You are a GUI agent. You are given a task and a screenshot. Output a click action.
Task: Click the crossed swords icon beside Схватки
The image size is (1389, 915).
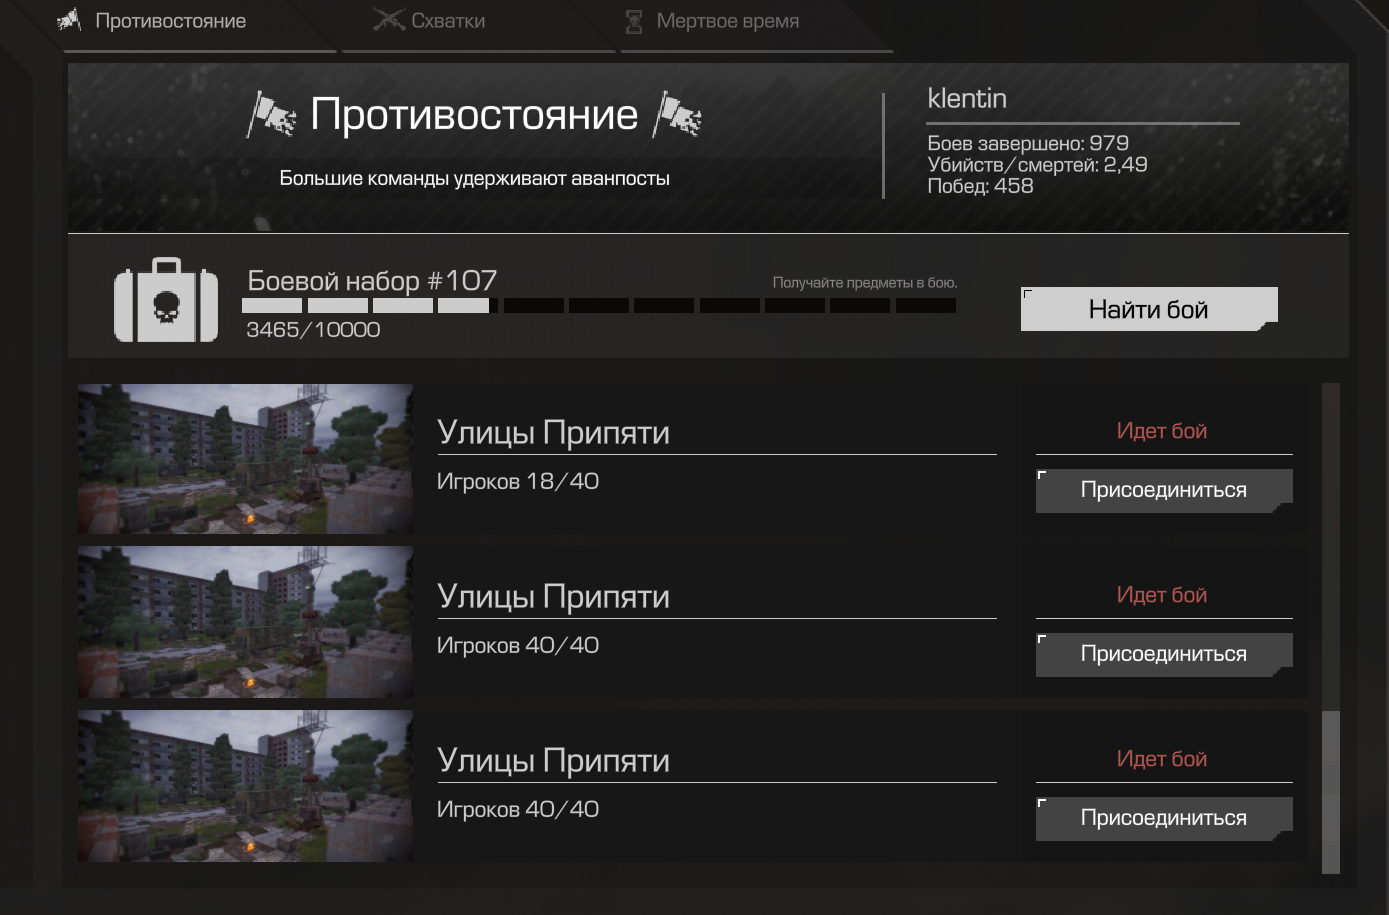click(x=388, y=20)
